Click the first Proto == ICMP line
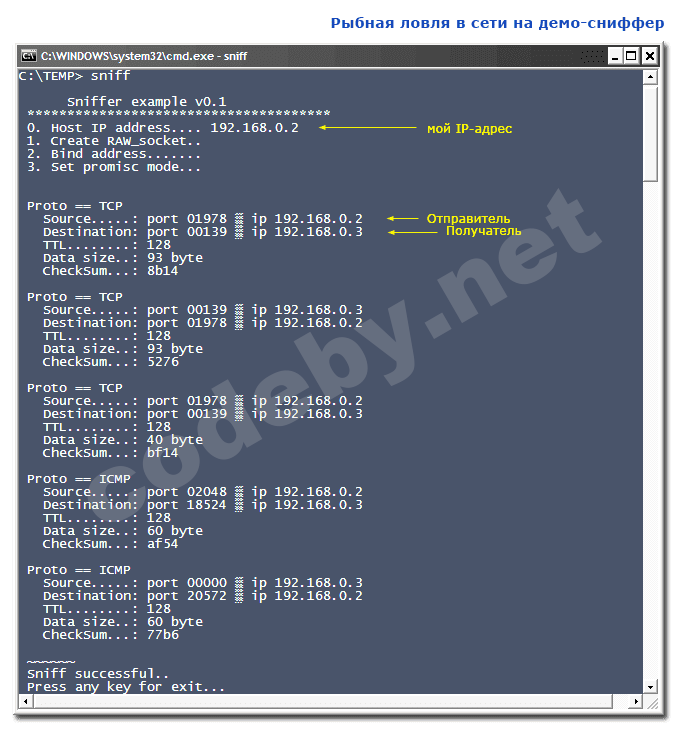Viewport: 682px width, 731px height. (79, 479)
